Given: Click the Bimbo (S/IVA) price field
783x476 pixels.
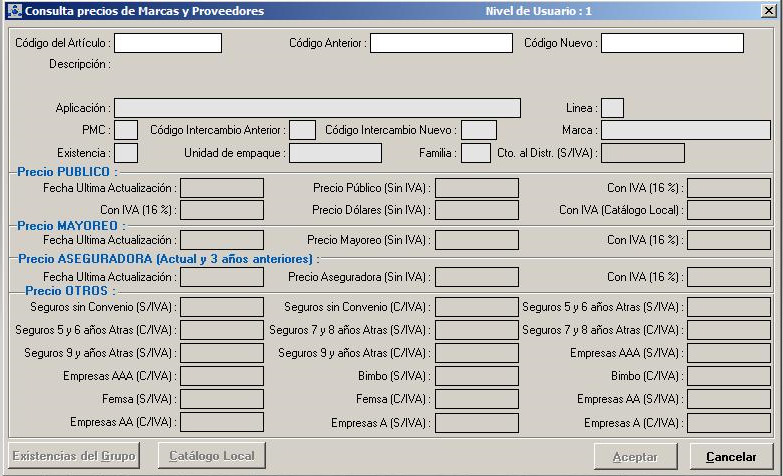Looking at the screenshot, I should tap(476, 376).
